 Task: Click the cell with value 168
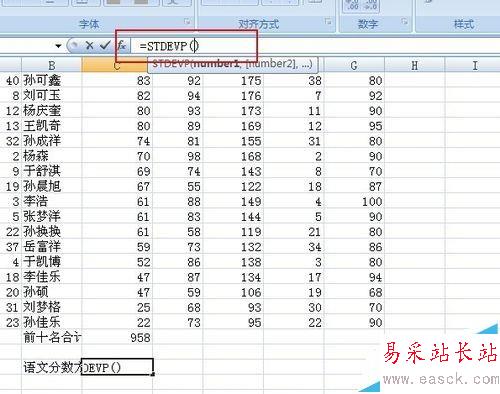(233, 156)
